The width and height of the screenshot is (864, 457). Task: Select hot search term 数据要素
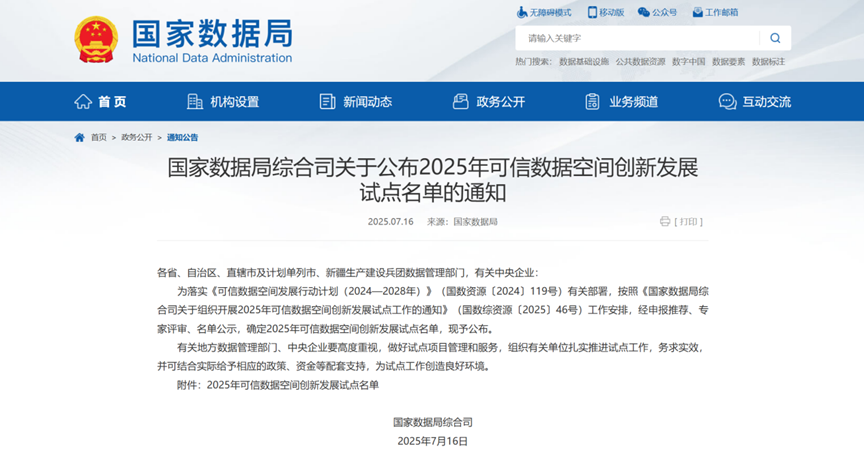tap(728, 62)
